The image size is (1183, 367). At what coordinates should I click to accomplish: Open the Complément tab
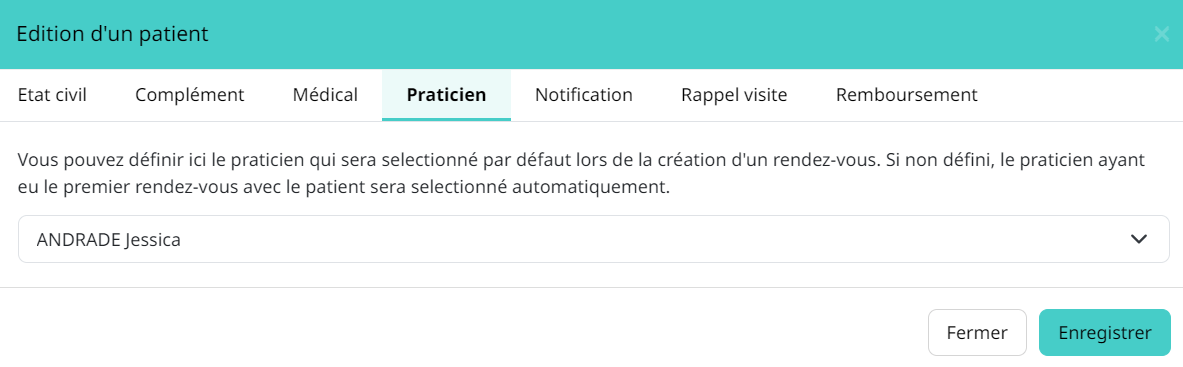[189, 95]
